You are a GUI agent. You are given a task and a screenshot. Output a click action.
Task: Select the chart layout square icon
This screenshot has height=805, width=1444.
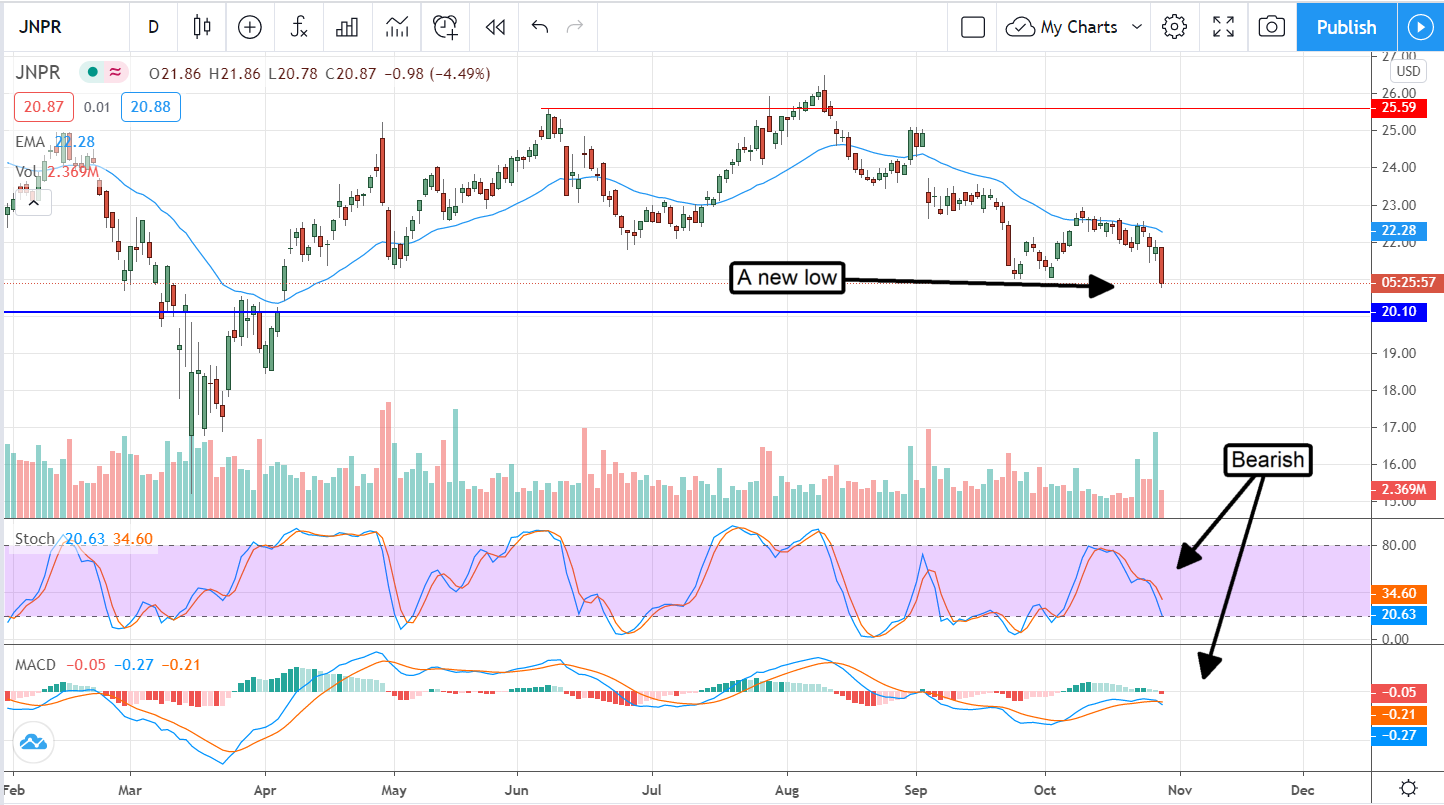click(973, 27)
